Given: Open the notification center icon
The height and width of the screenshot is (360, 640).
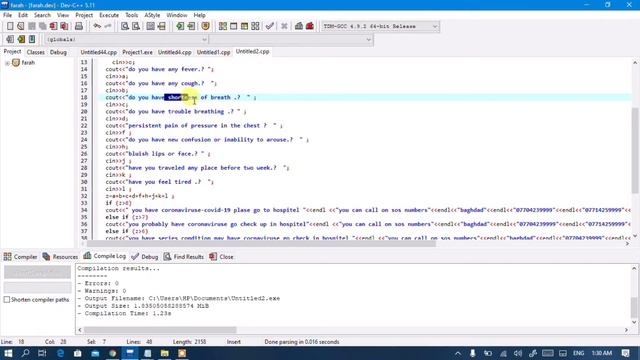Looking at the screenshot, I should pyautogui.click(x=626, y=353).
